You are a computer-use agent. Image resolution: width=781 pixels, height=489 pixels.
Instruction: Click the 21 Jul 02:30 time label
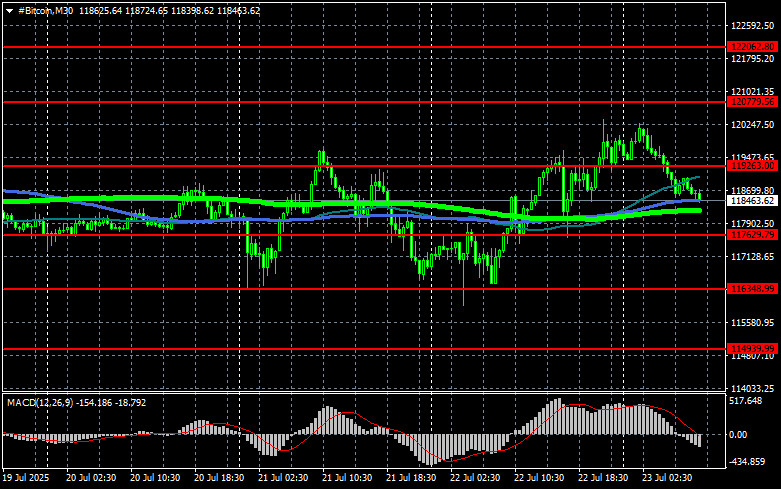coord(283,478)
